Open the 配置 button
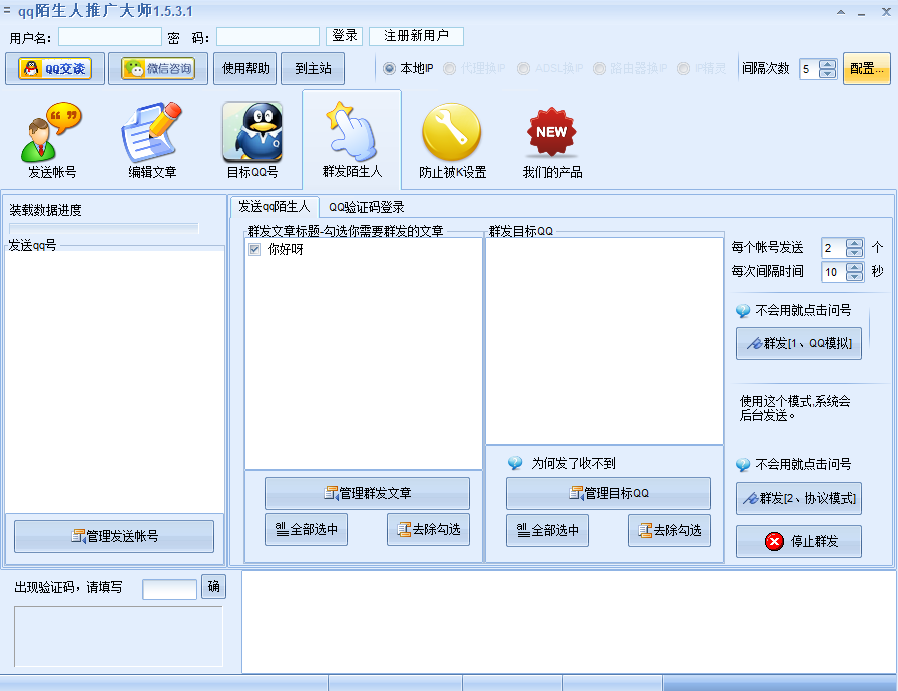Viewport: 898px width, 691px height. pyautogui.click(x=867, y=69)
